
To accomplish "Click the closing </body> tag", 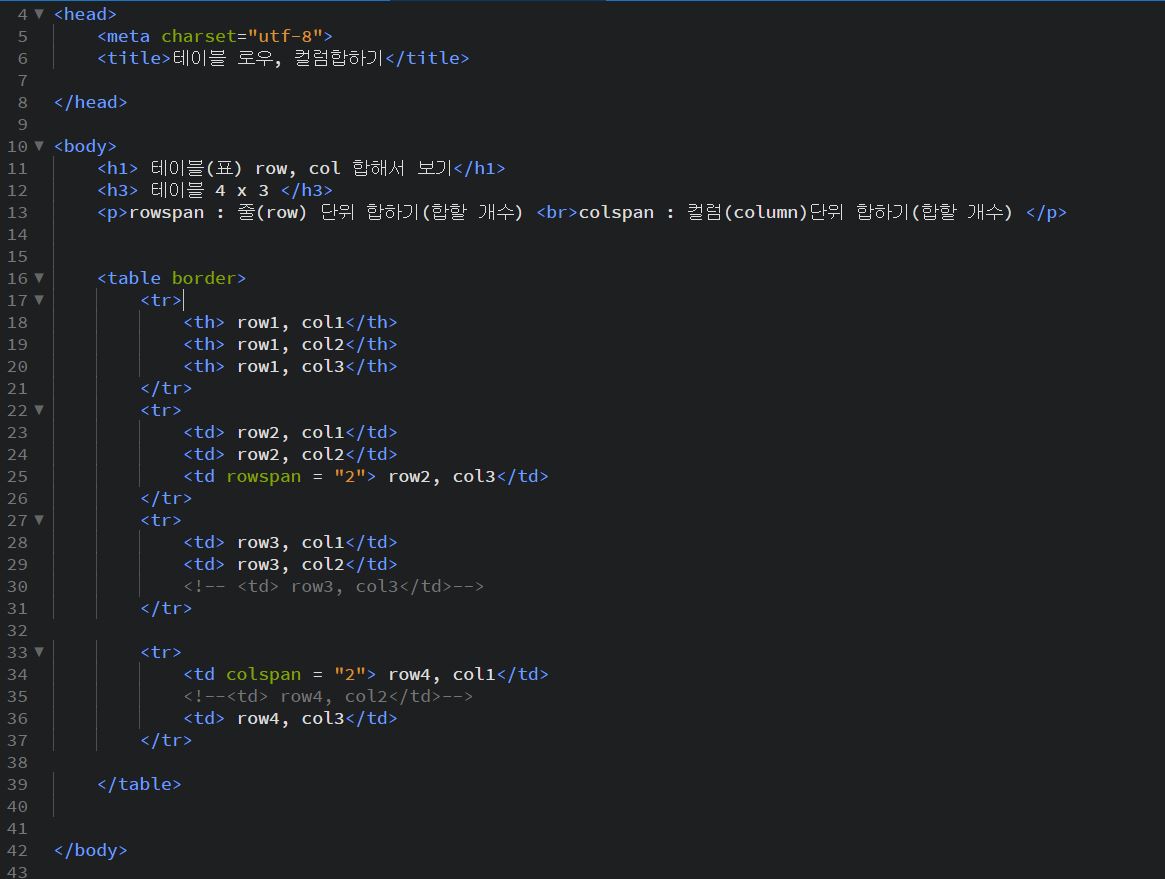I will pos(91,851).
